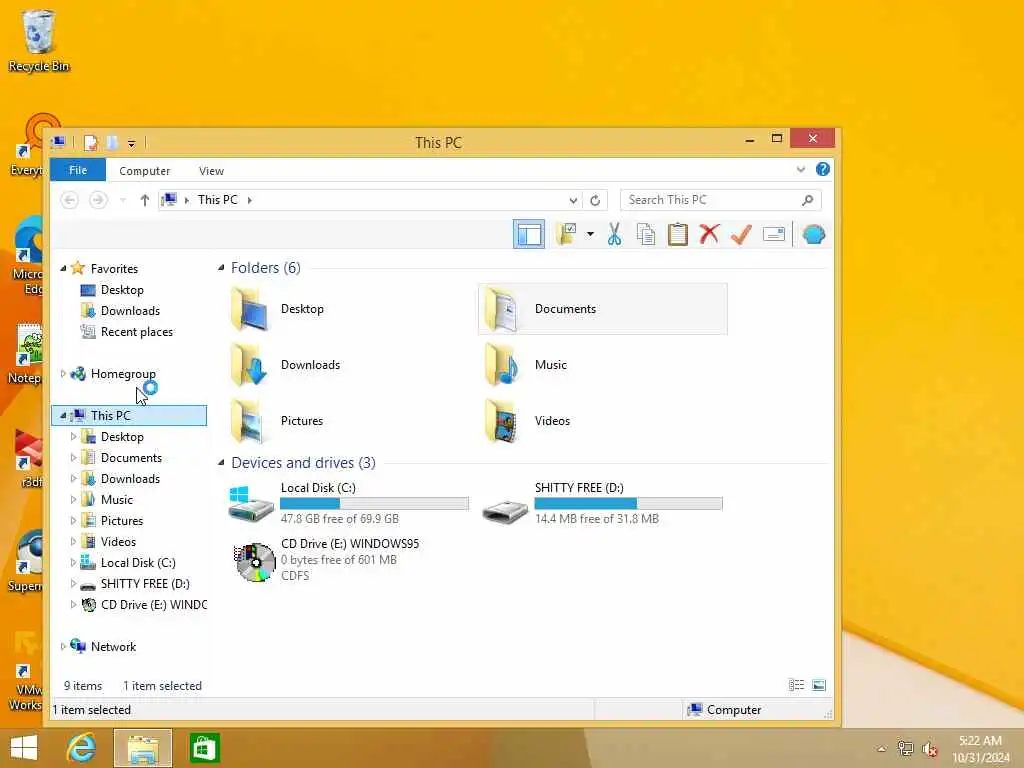Open the Computer ribbon tab
The width and height of the screenshot is (1024, 768).
(x=144, y=170)
